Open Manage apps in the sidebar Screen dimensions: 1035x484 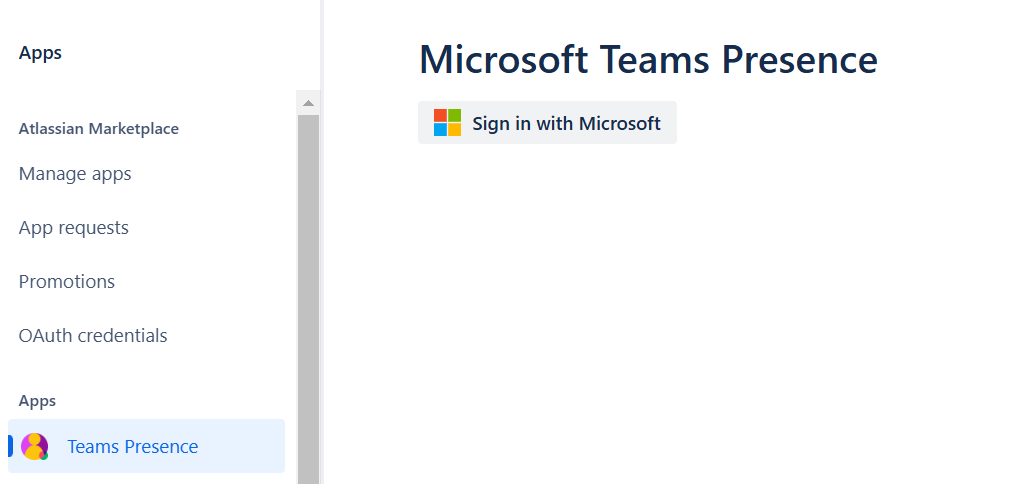(x=75, y=174)
